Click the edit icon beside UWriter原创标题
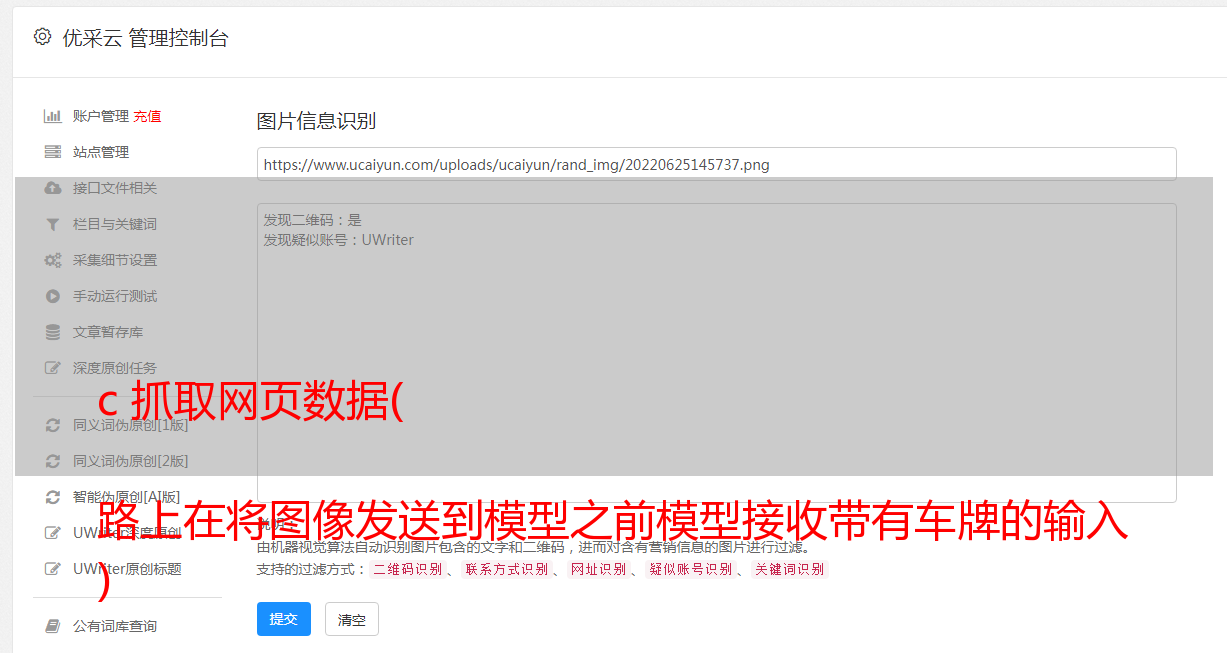This screenshot has width=1227, height=653. coord(53,569)
